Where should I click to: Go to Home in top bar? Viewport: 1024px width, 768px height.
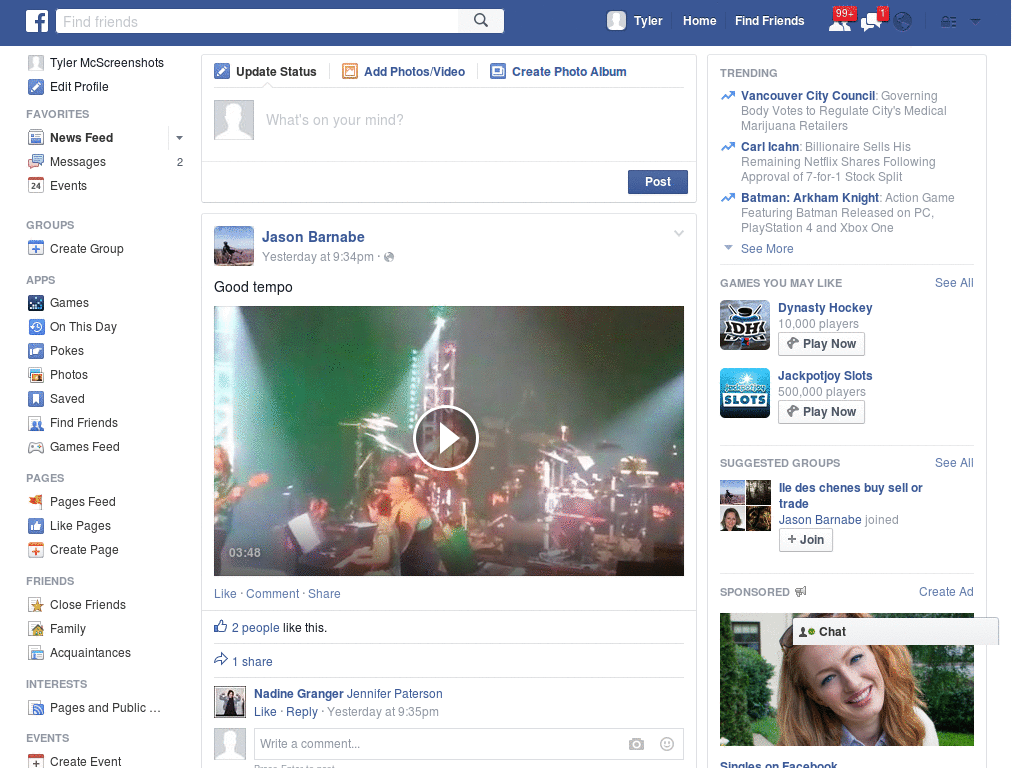(x=699, y=21)
